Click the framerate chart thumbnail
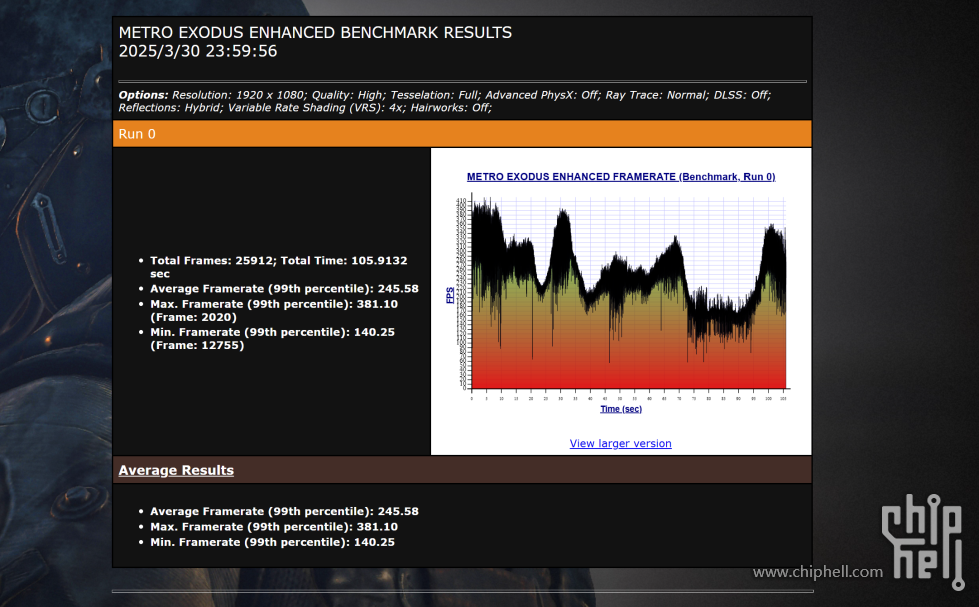This screenshot has width=979, height=607. pyautogui.click(x=621, y=294)
